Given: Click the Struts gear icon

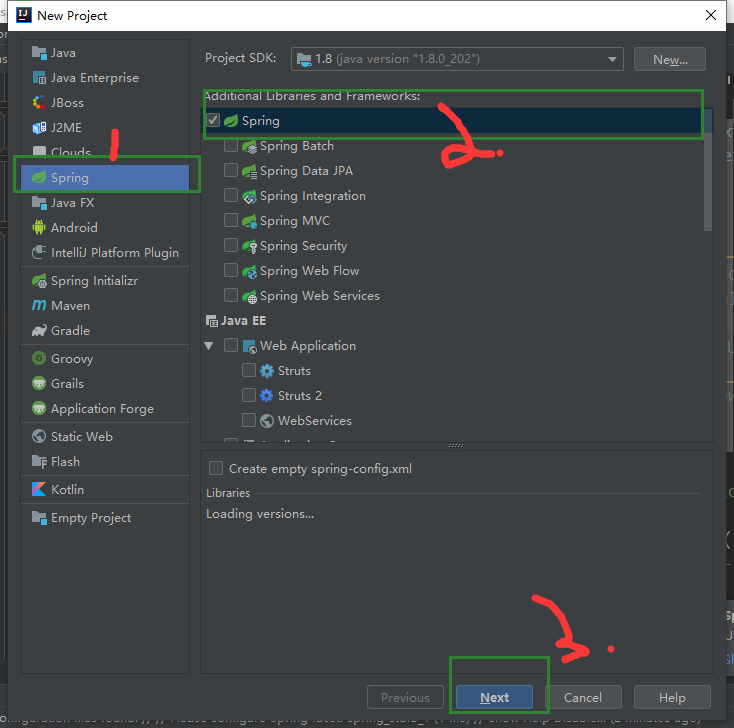Looking at the screenshot, I should pyautogui.click(x=267, y=371).
